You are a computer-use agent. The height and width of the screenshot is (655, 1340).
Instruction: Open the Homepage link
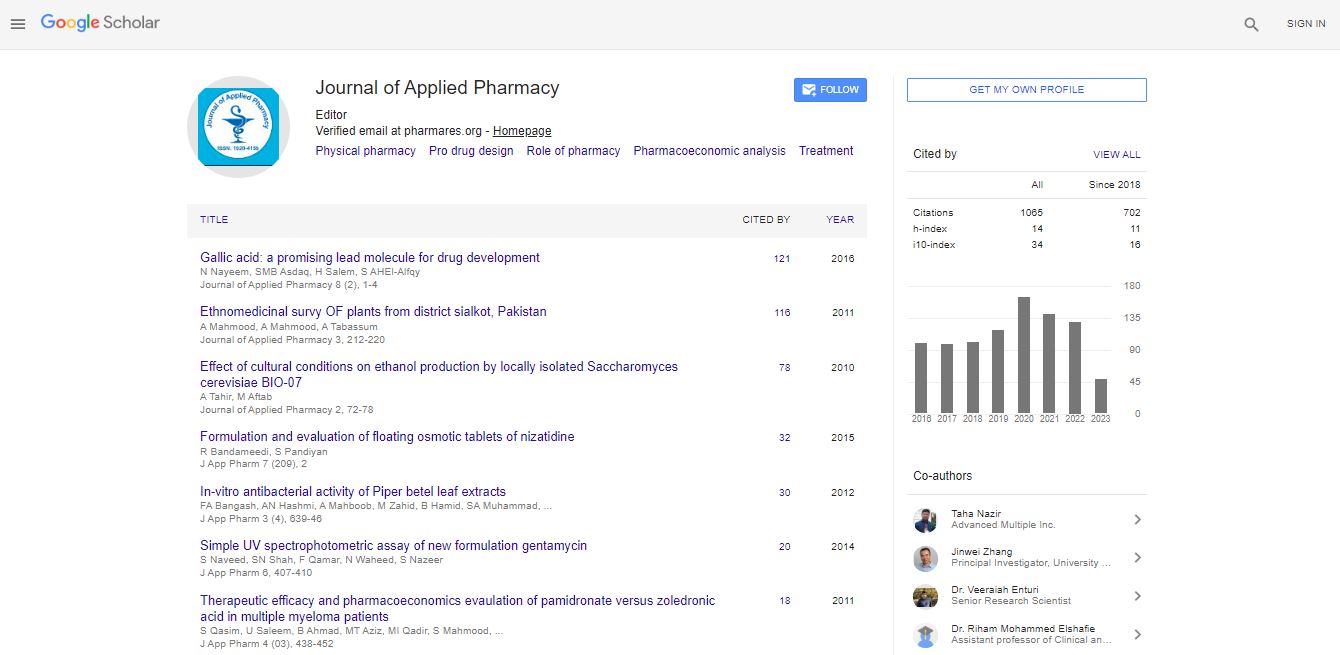pos(522,131)
